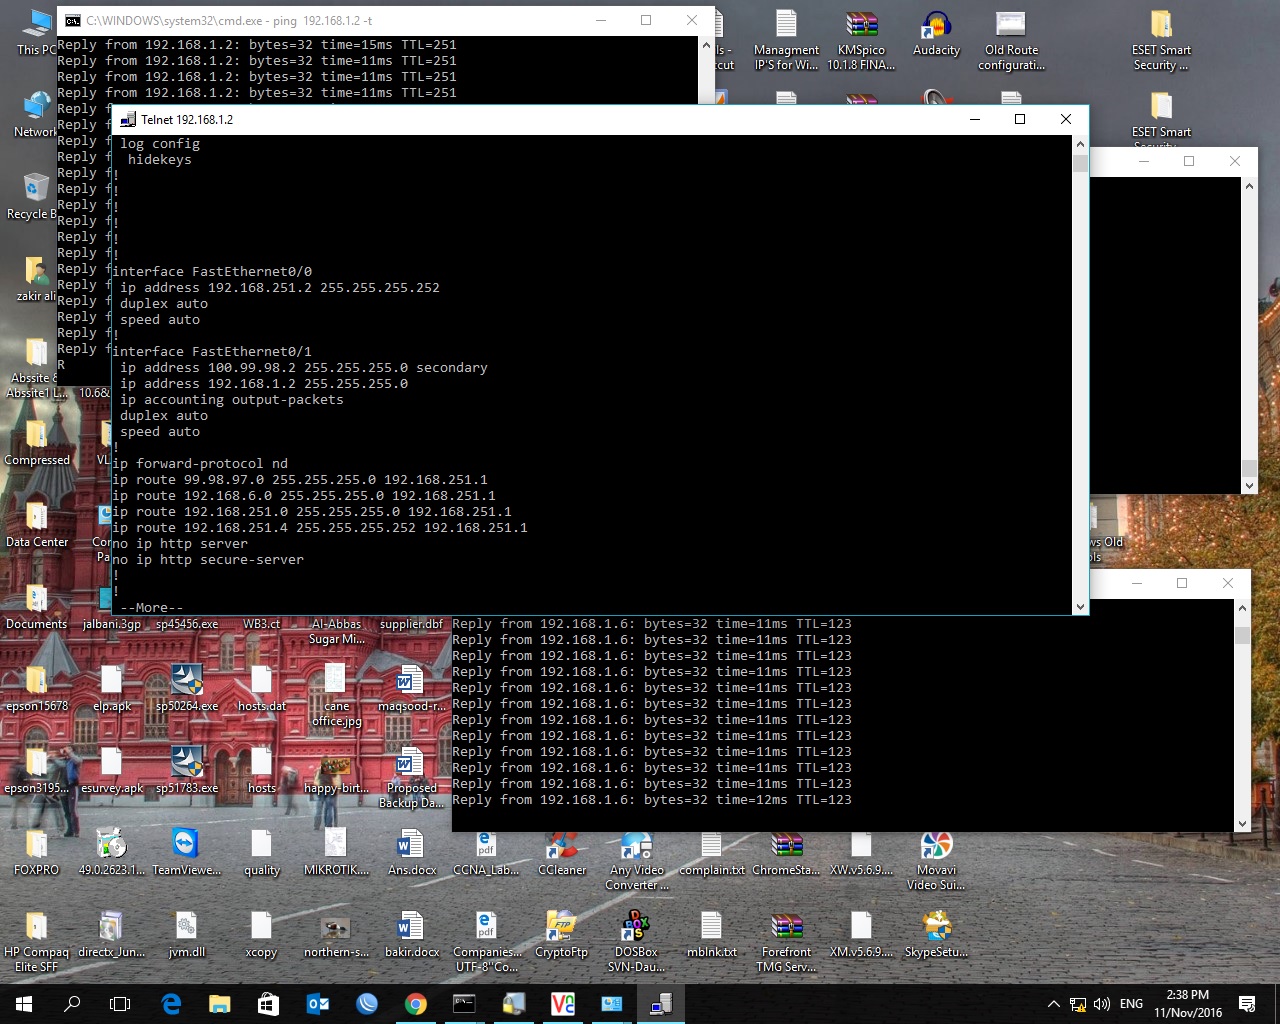Click the "ip accounting output-packets" line
Screen dimensions: 1280x1024
point(232,400)
